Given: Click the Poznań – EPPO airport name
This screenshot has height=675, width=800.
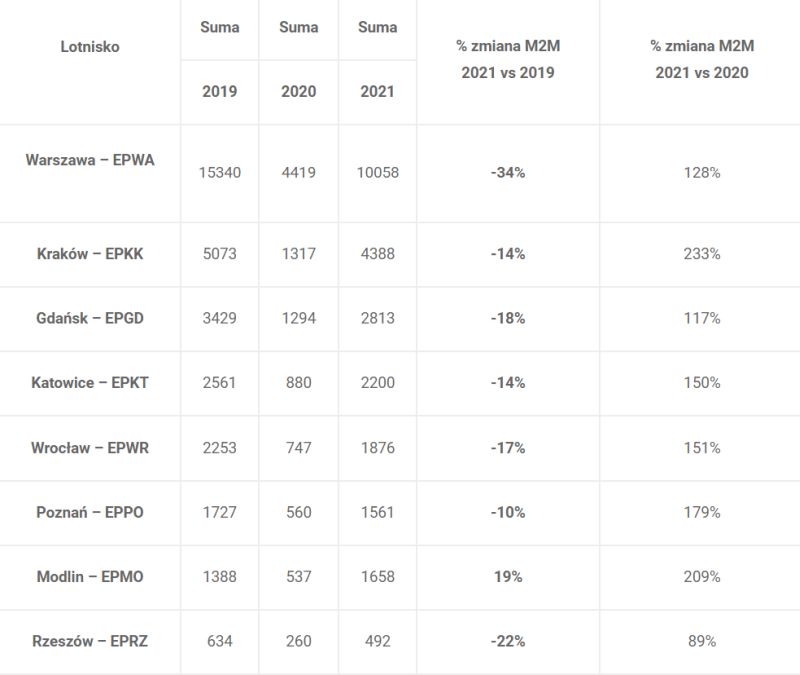Looking at the screenshot, I should click(x=90, y=512).
